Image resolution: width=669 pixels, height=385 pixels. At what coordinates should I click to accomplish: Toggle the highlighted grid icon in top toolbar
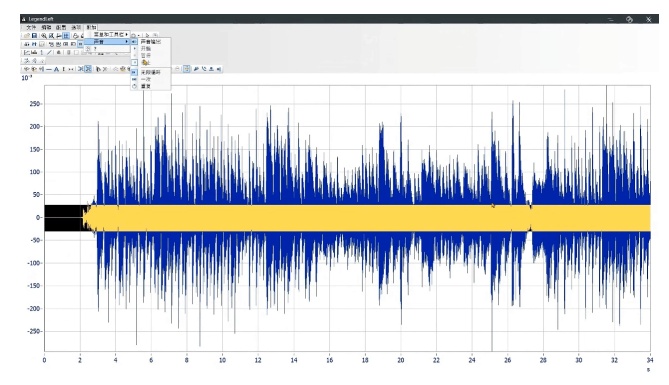66,36
